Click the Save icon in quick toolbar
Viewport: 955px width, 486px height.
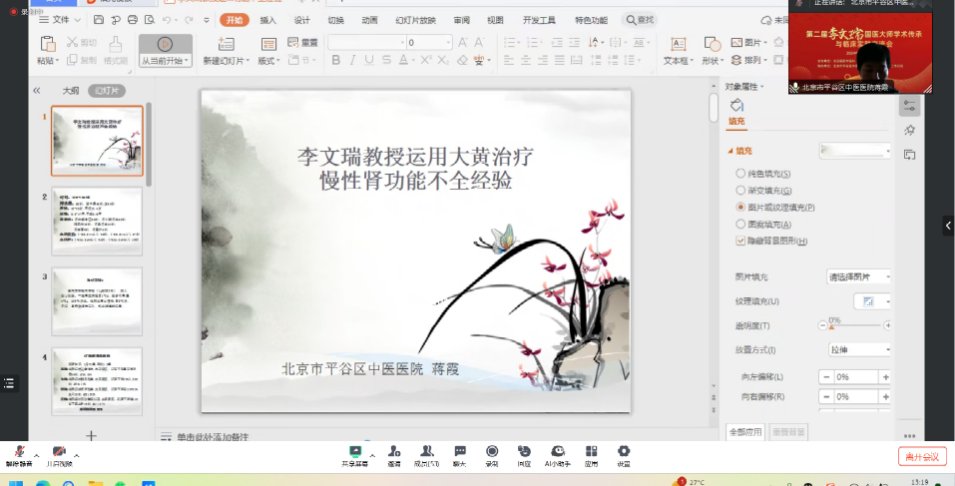(98, 20)
